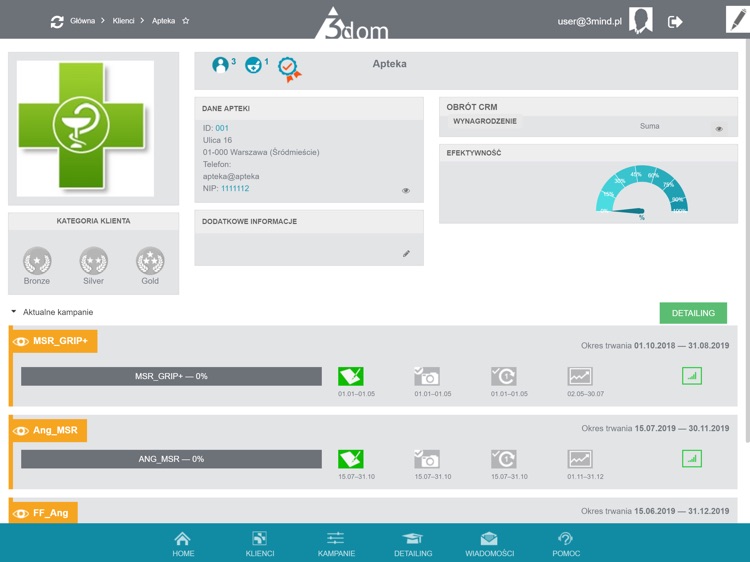This screenshot has width=750, height=562.
Task: Click the Apteka title heading
Action: [389, 64]
